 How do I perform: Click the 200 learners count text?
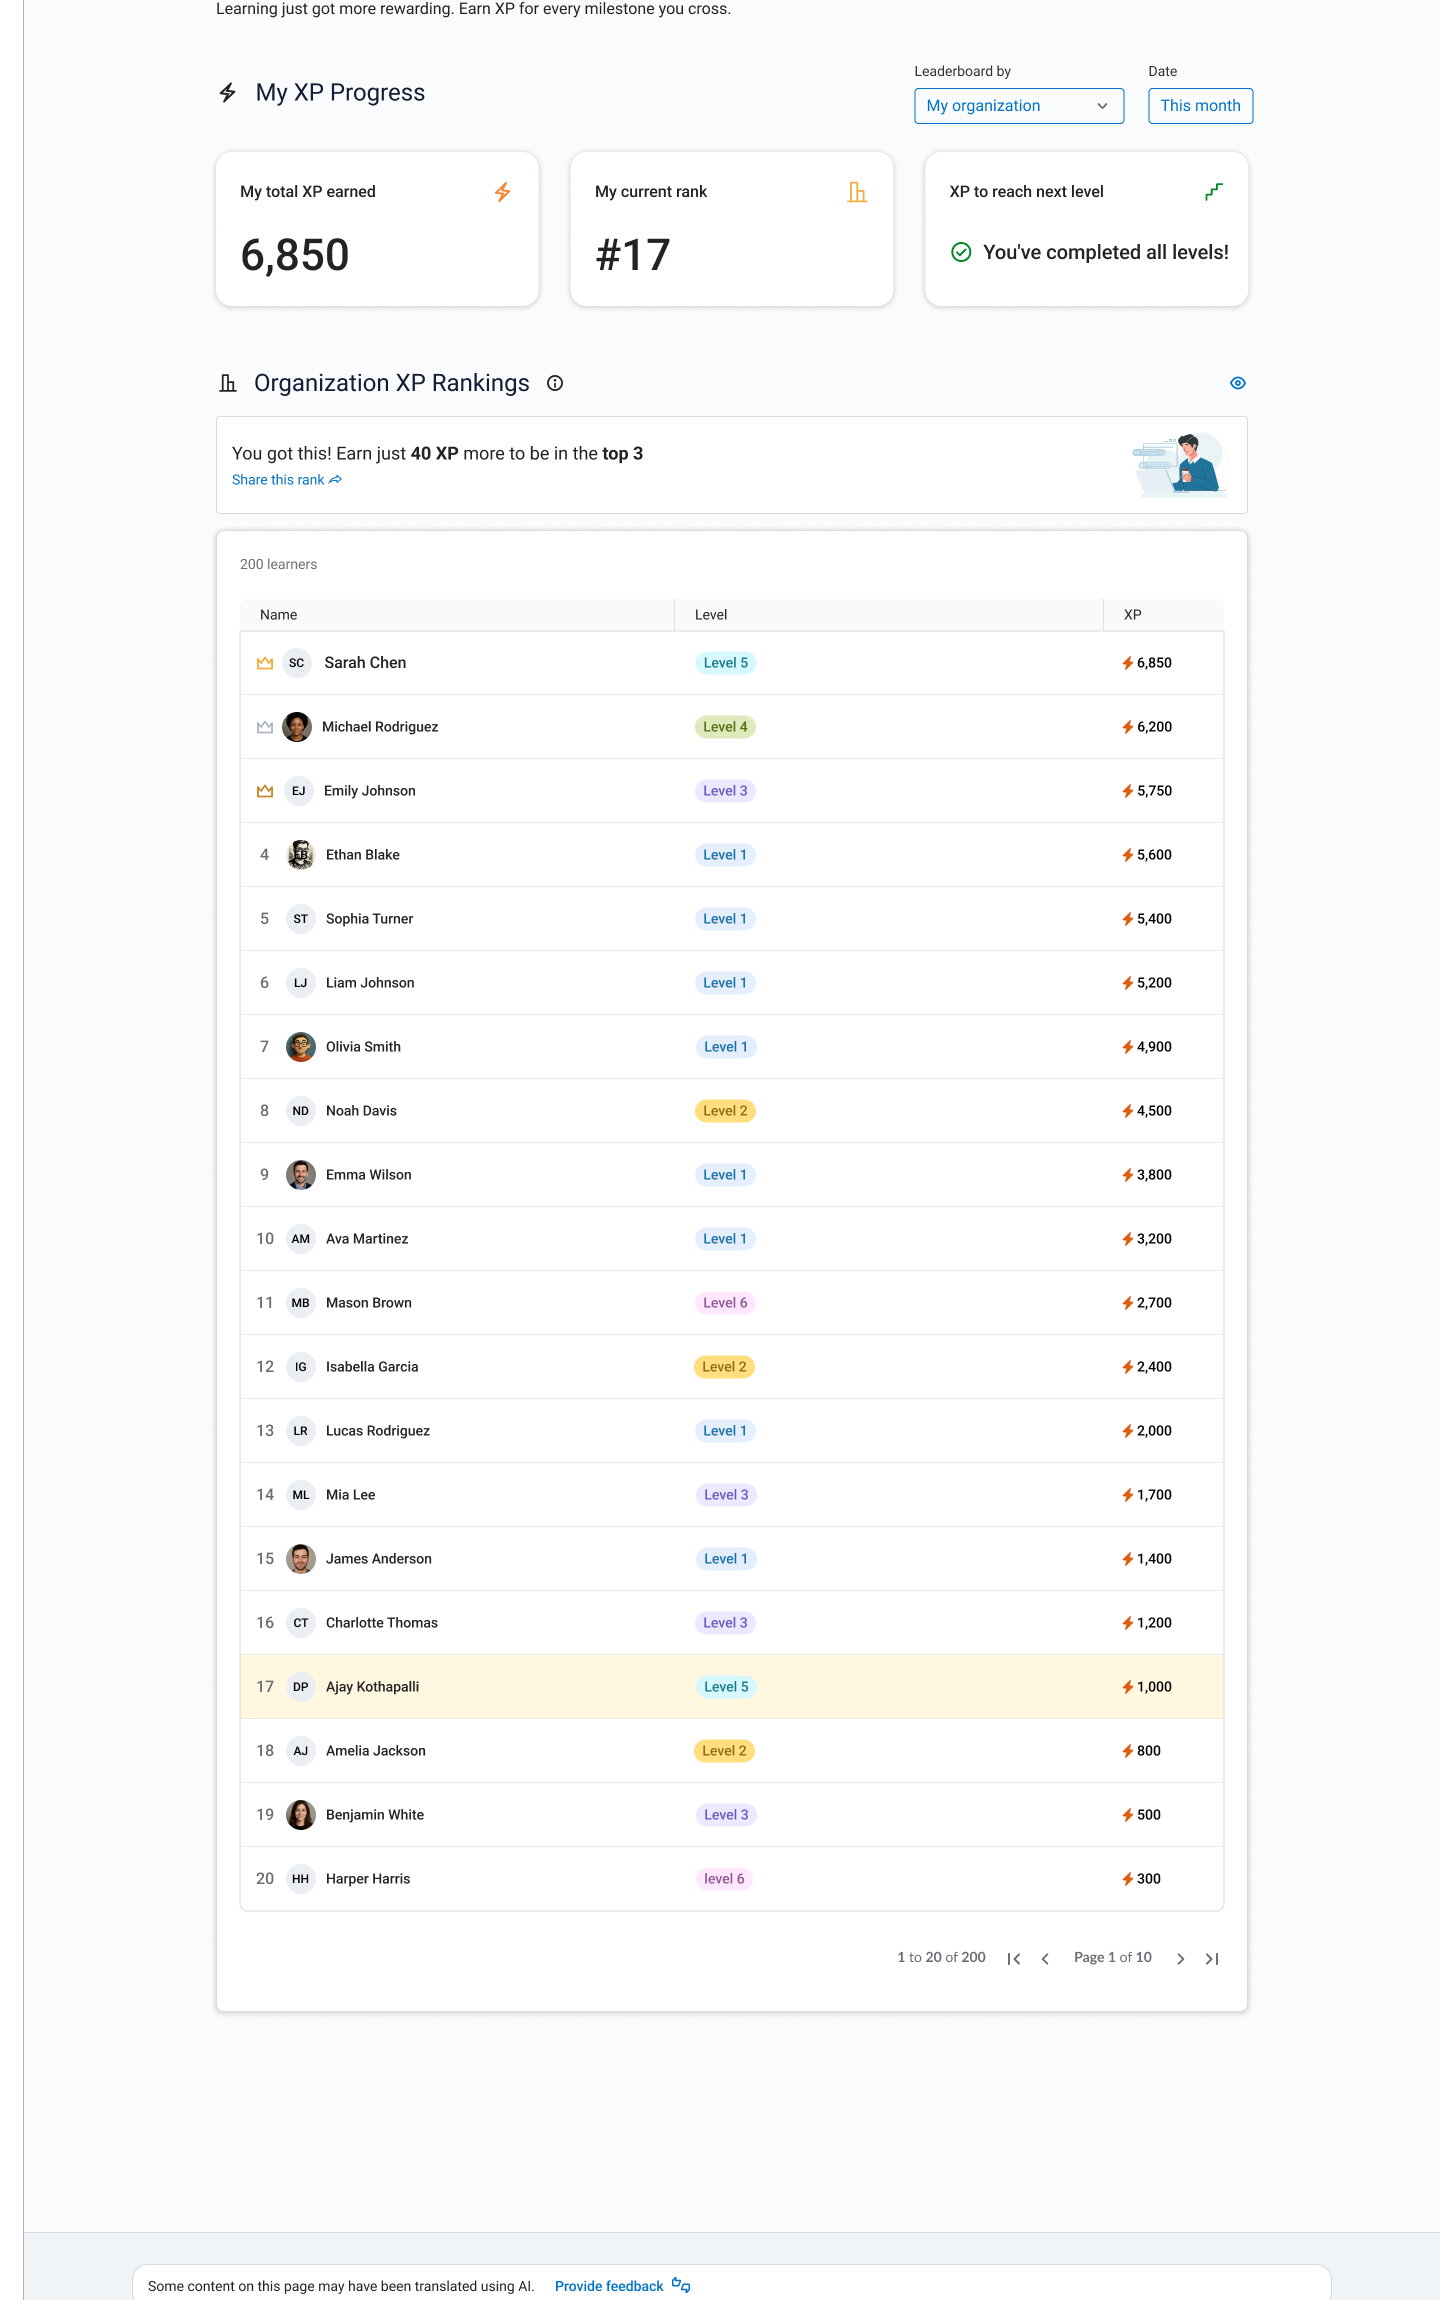coord(278,565)
